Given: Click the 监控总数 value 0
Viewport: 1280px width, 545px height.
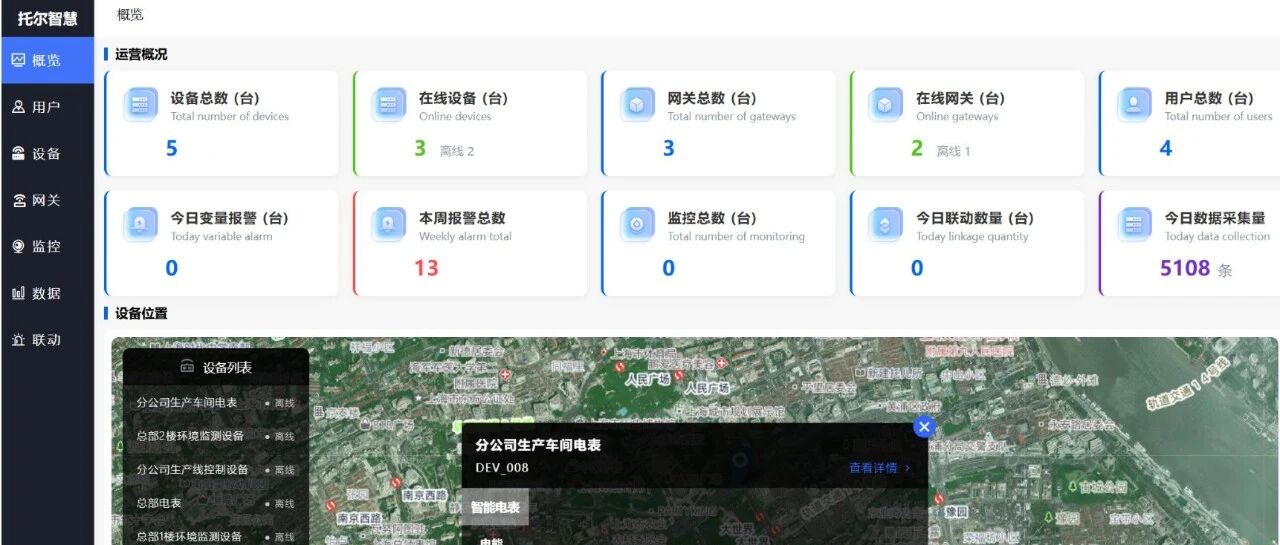Looking at the screenshot, I should point(669,268).
